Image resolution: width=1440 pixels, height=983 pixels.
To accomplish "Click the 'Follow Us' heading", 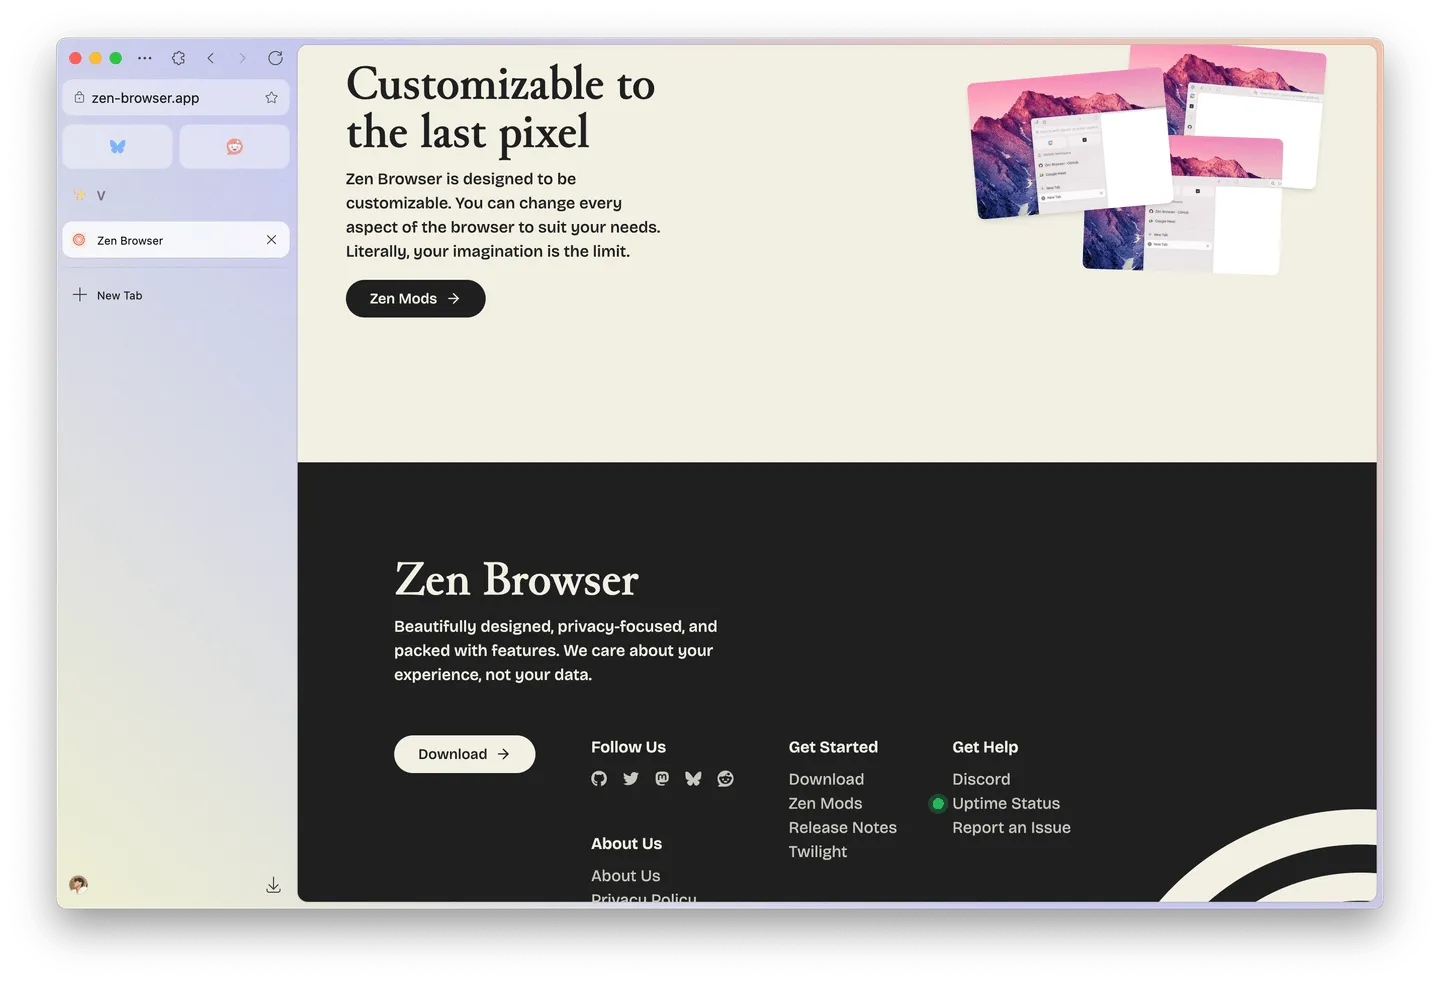I will click(628, 747).
